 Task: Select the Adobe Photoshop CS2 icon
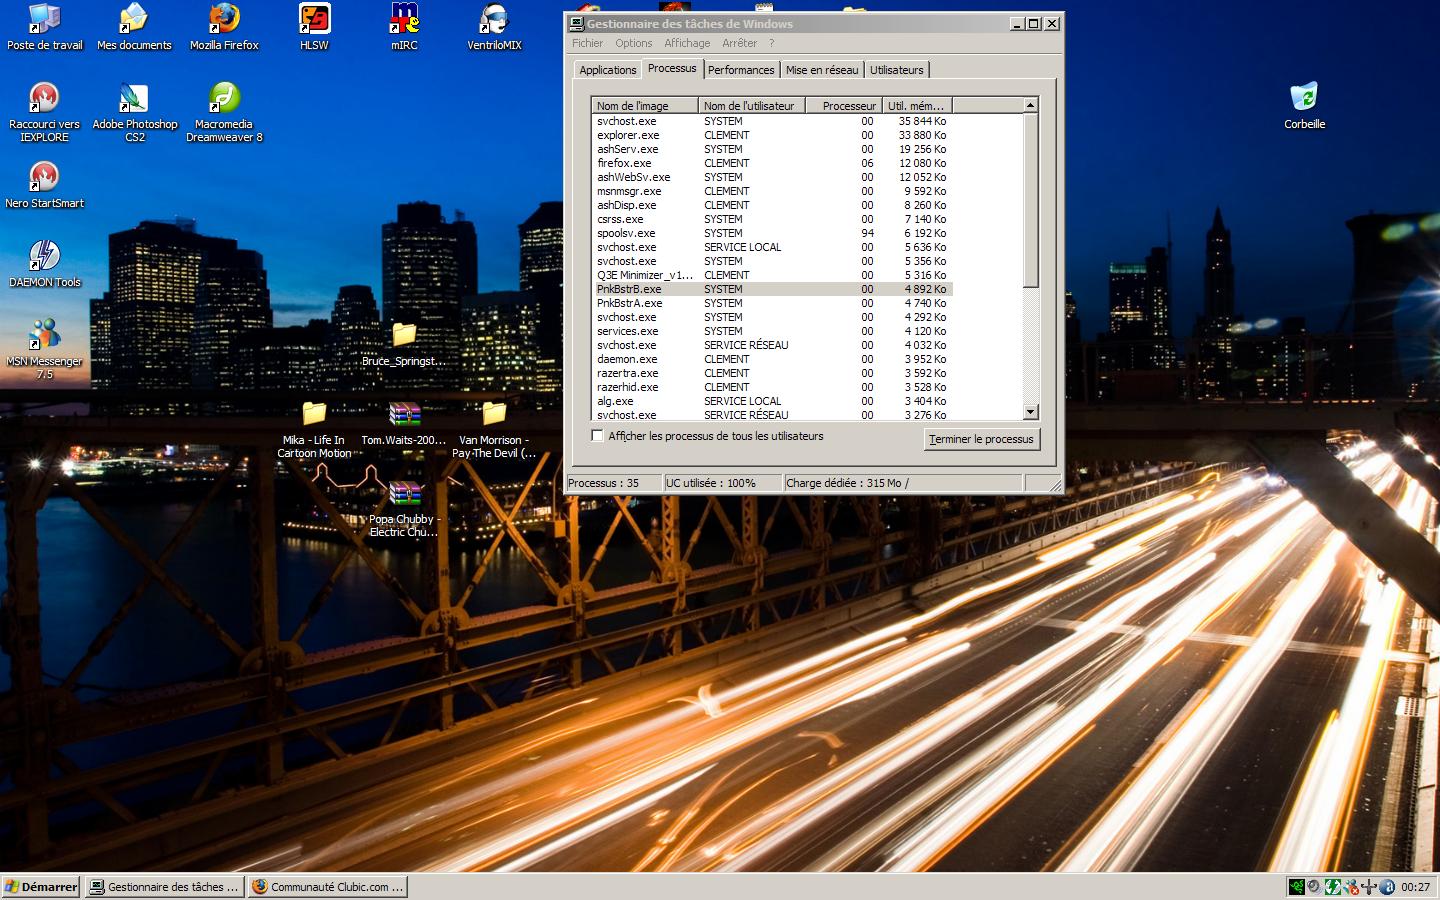(x=134, y=100)
